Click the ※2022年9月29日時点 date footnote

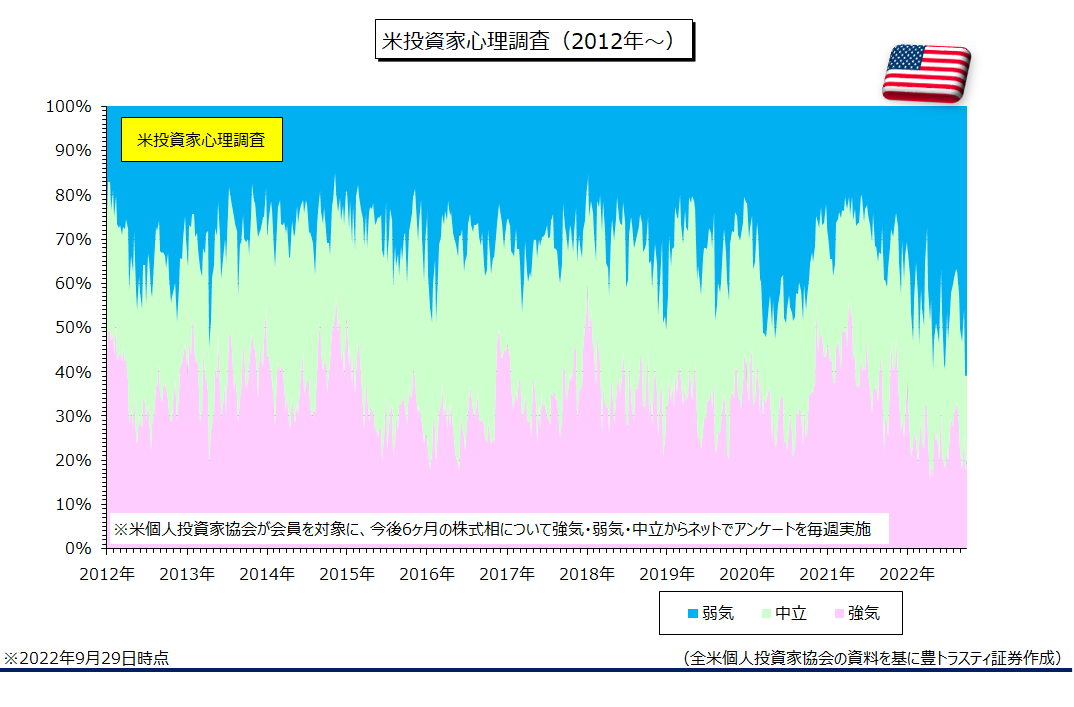pos(86,658)
